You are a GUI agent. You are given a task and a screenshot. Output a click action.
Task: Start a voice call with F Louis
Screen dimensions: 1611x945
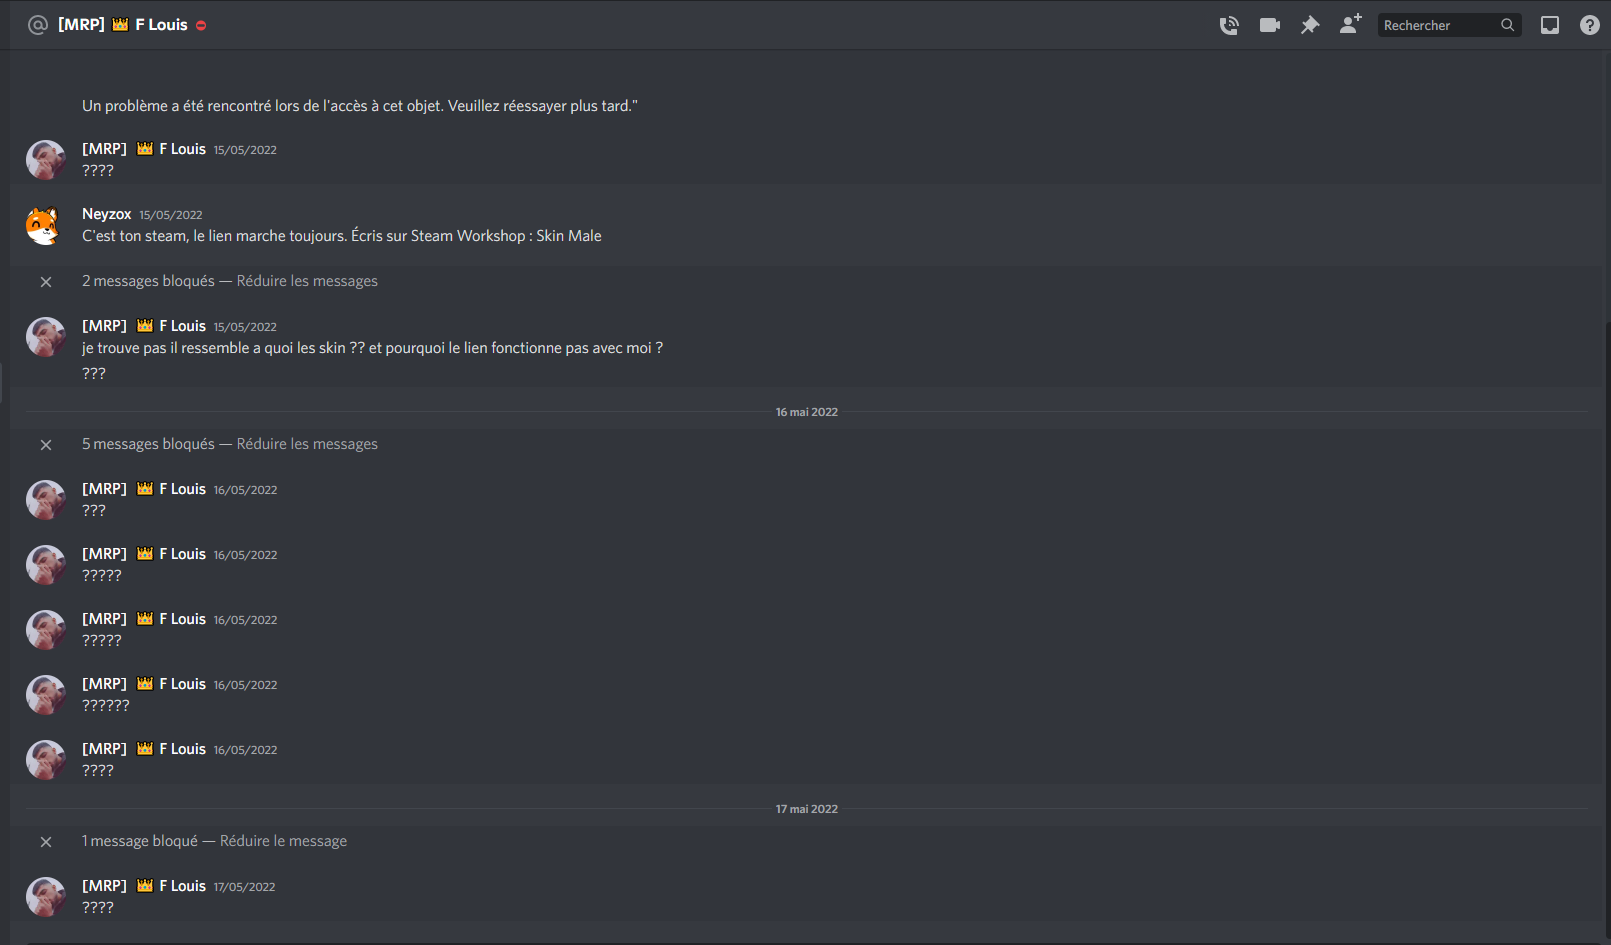pos(1229,25)
